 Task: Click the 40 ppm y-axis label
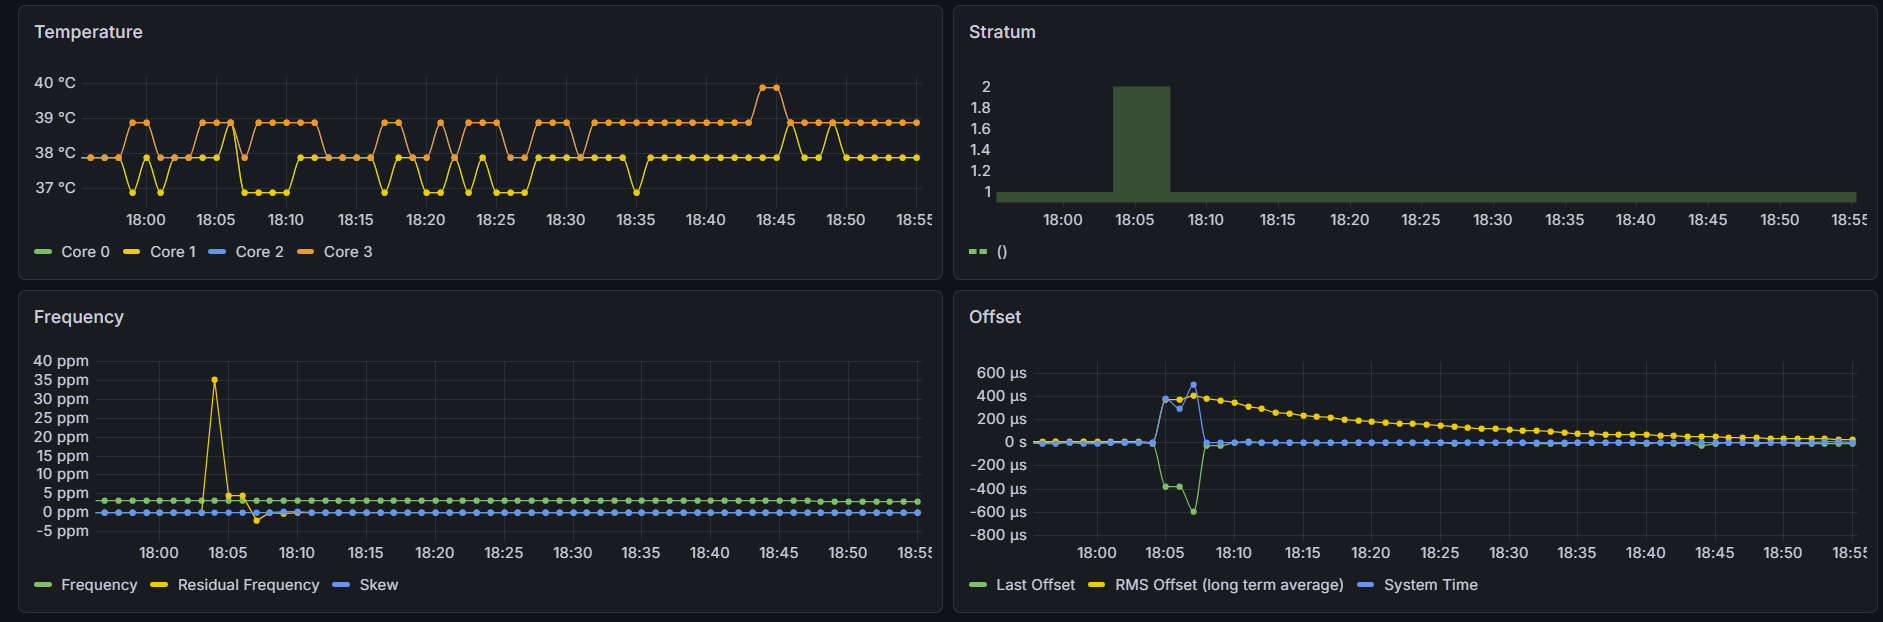(61, 361)
